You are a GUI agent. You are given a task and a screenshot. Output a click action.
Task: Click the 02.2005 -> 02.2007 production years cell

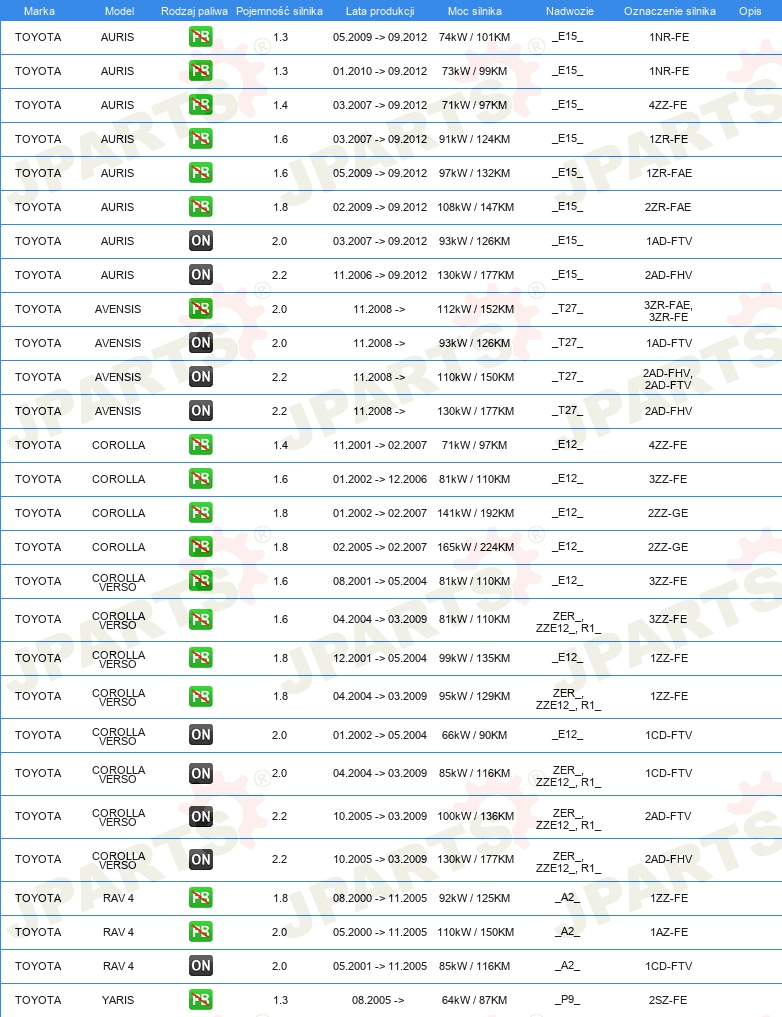380,547
